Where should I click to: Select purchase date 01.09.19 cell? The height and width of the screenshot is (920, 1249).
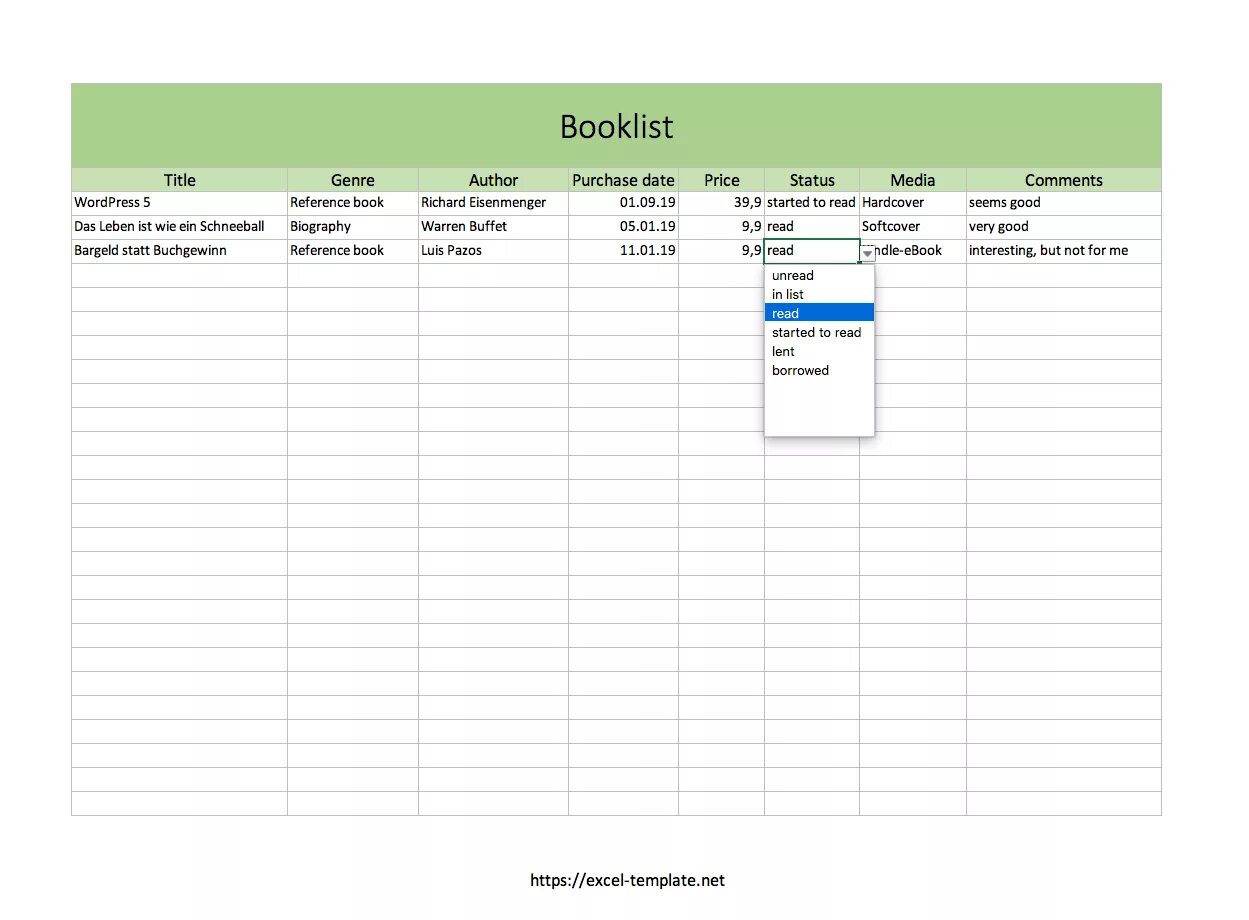pos(624,203)
